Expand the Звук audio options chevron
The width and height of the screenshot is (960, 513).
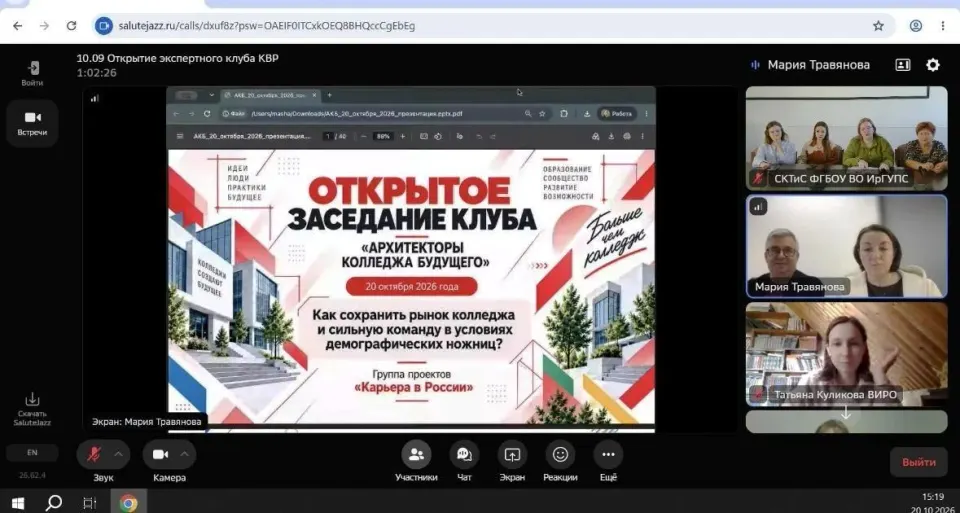coord(119,454)
